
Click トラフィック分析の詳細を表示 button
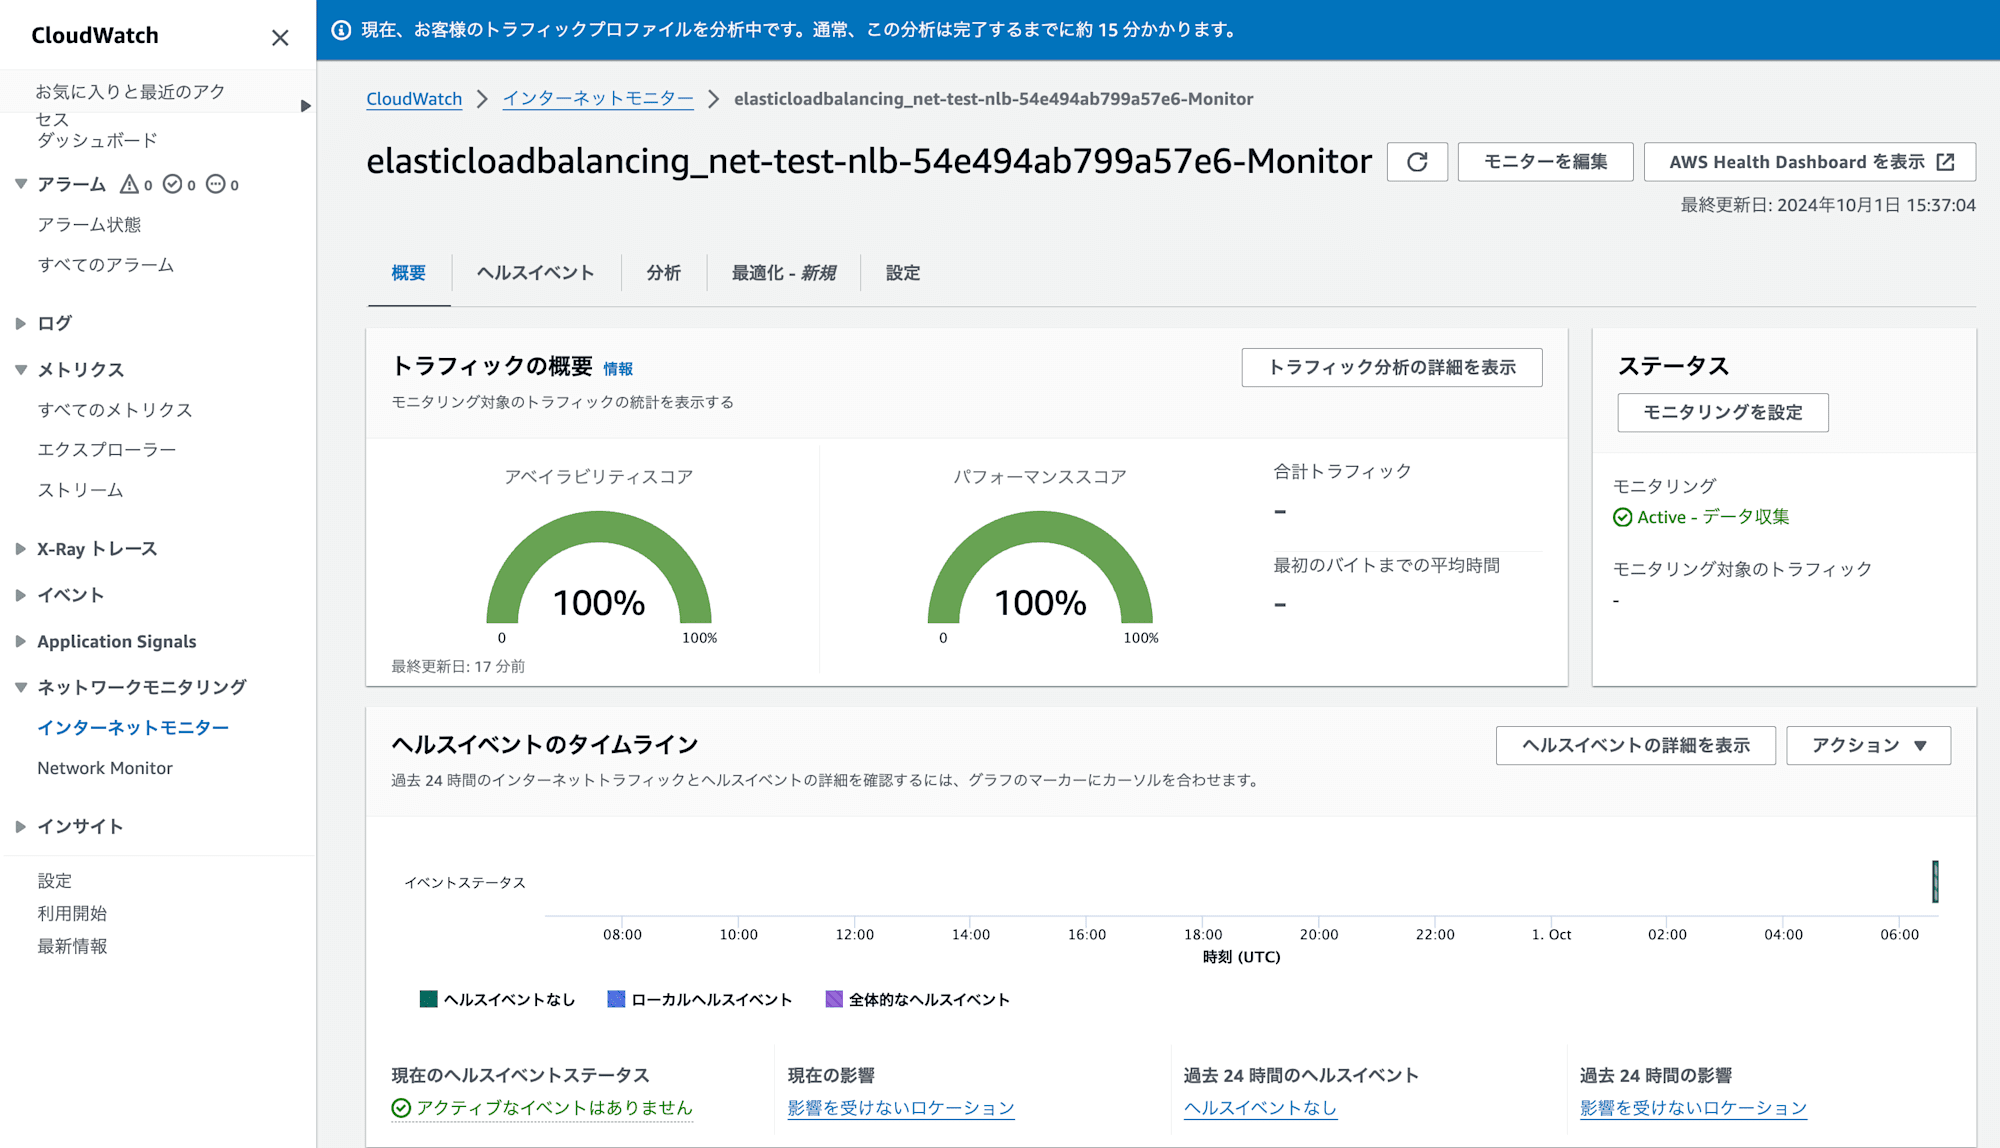[x=1392, y=367]
